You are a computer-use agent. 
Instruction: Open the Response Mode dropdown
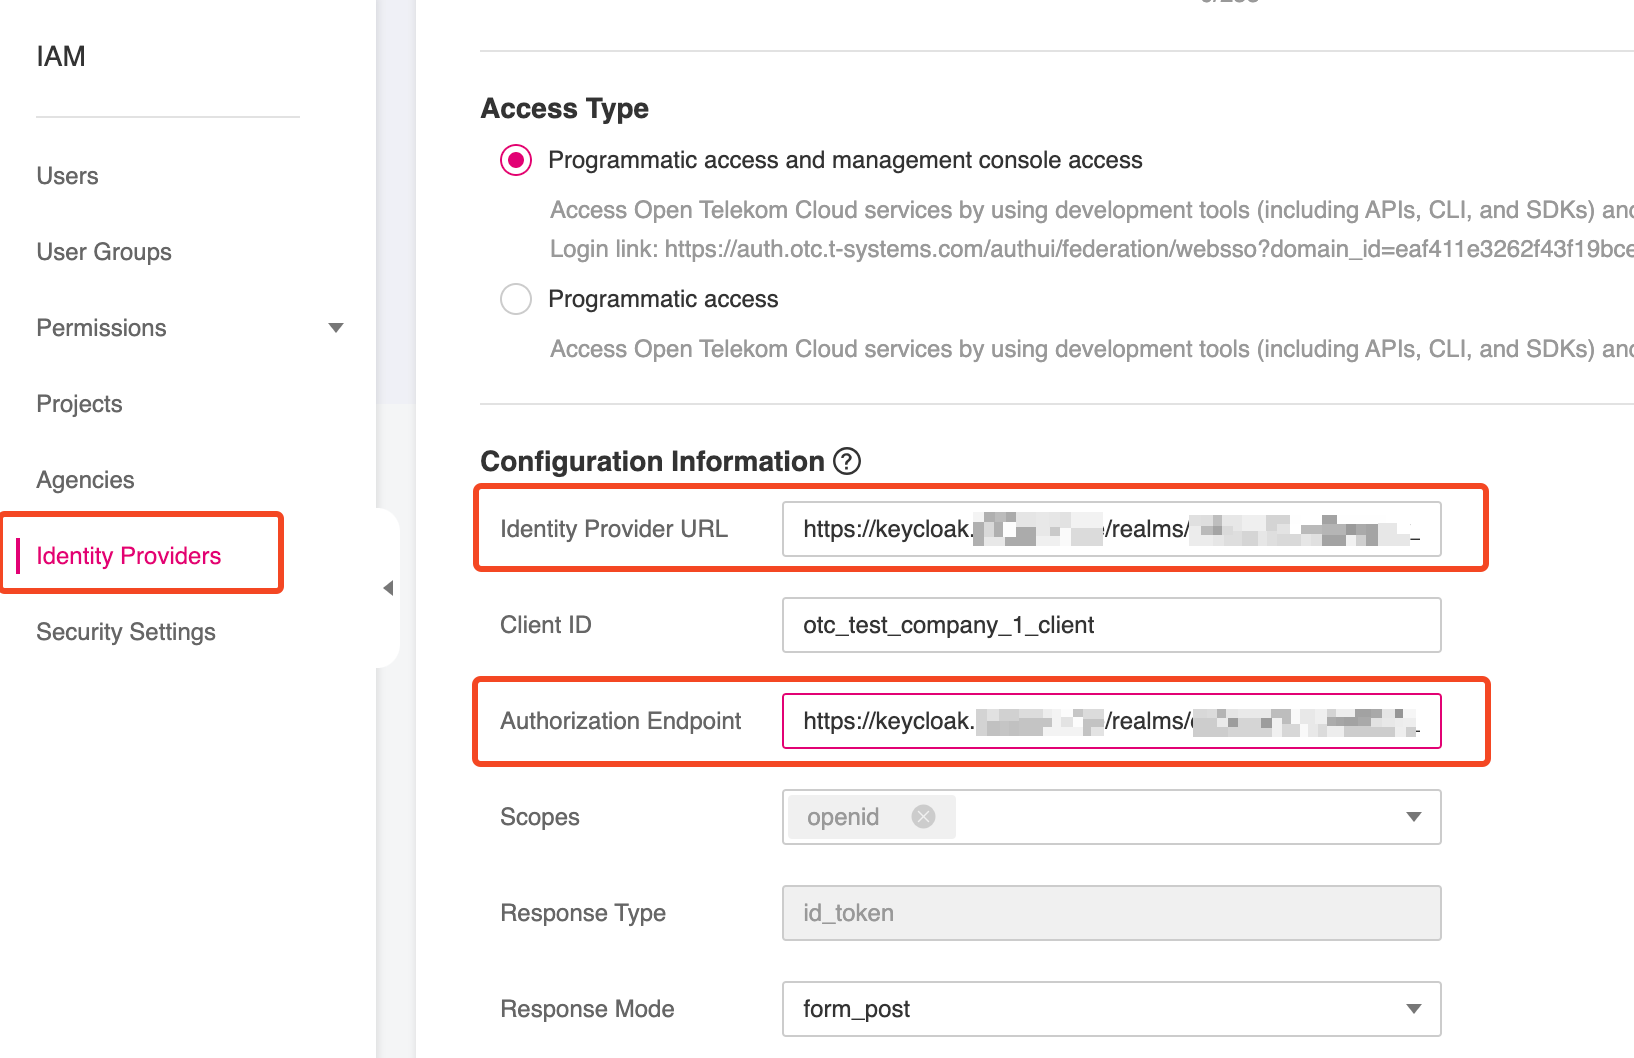(1413, 1009)
